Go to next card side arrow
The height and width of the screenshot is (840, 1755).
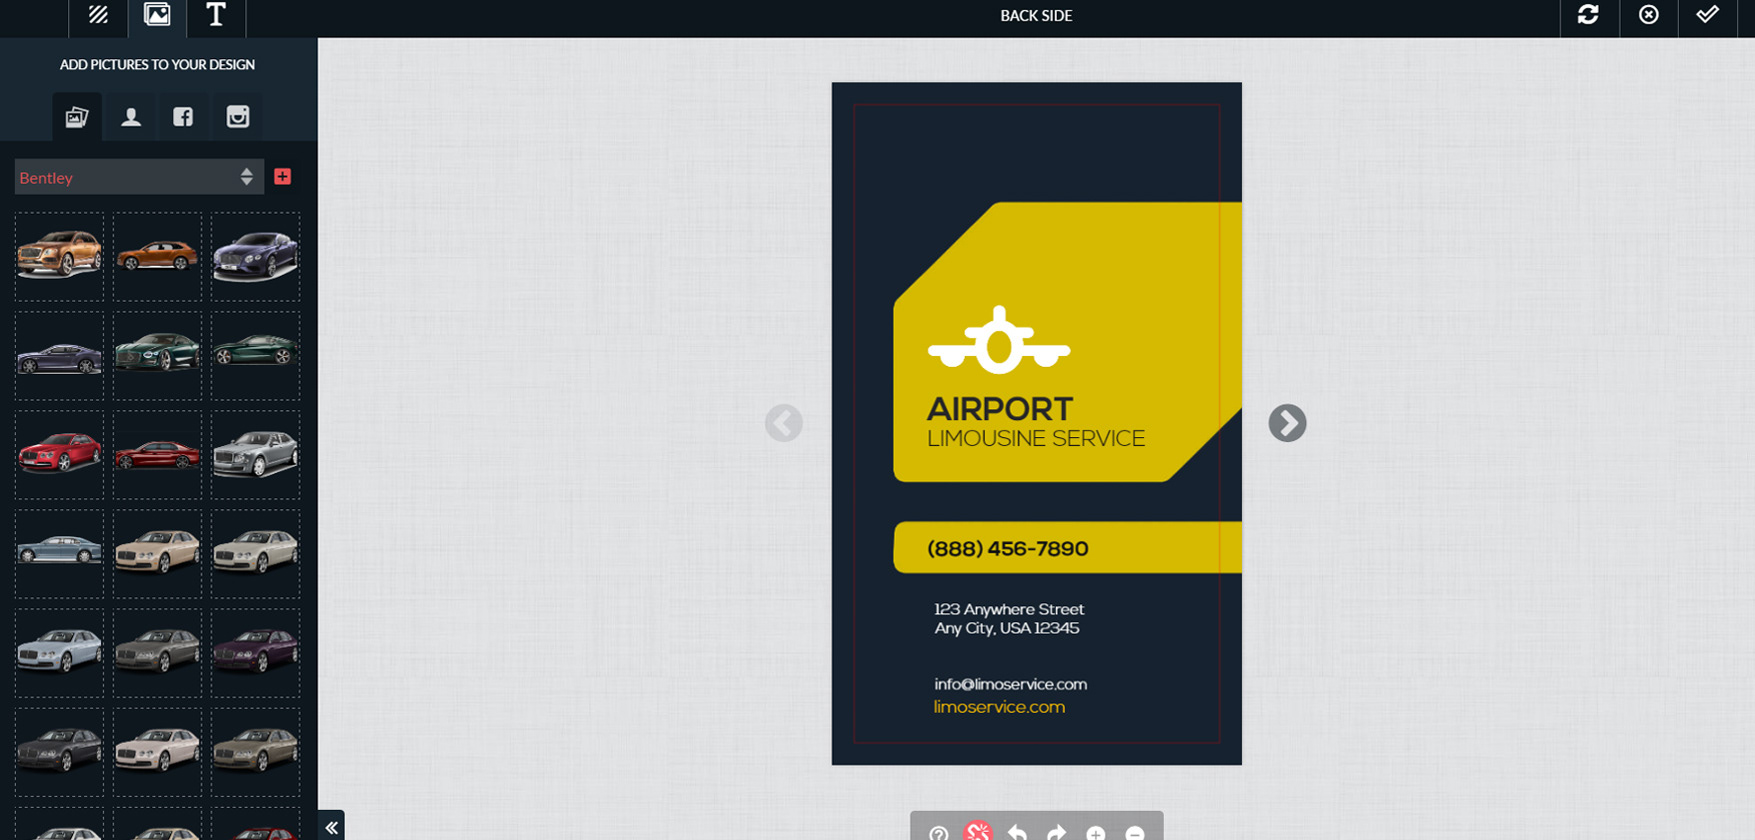pos(1287,423)
